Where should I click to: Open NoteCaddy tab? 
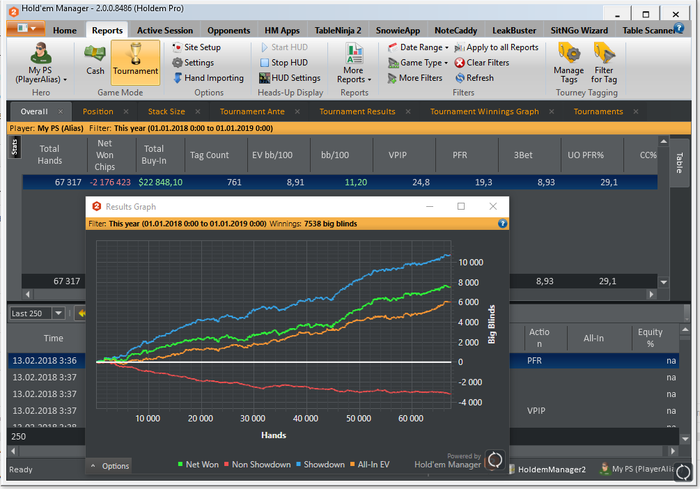(456, 30)
